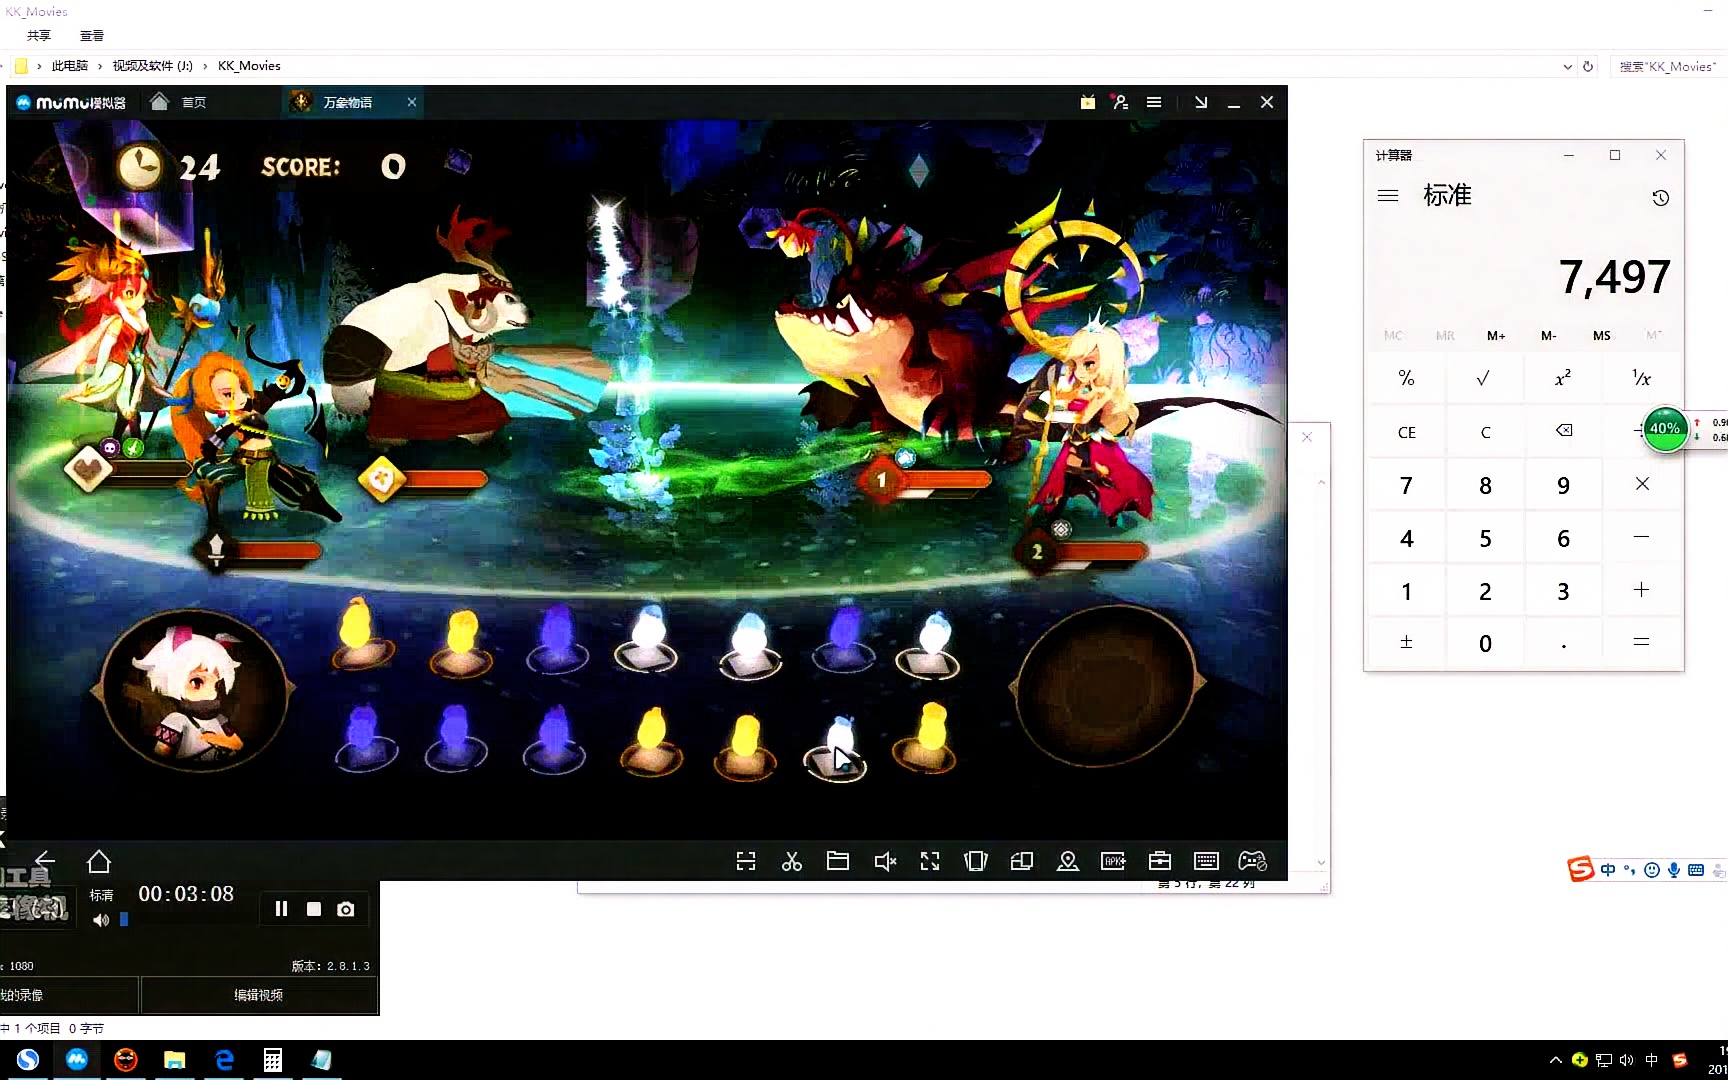Adjust the recorder blue volume level bar
Image resolution: width=1728 pixels, height=1080 pixels.
pos(124,919)
